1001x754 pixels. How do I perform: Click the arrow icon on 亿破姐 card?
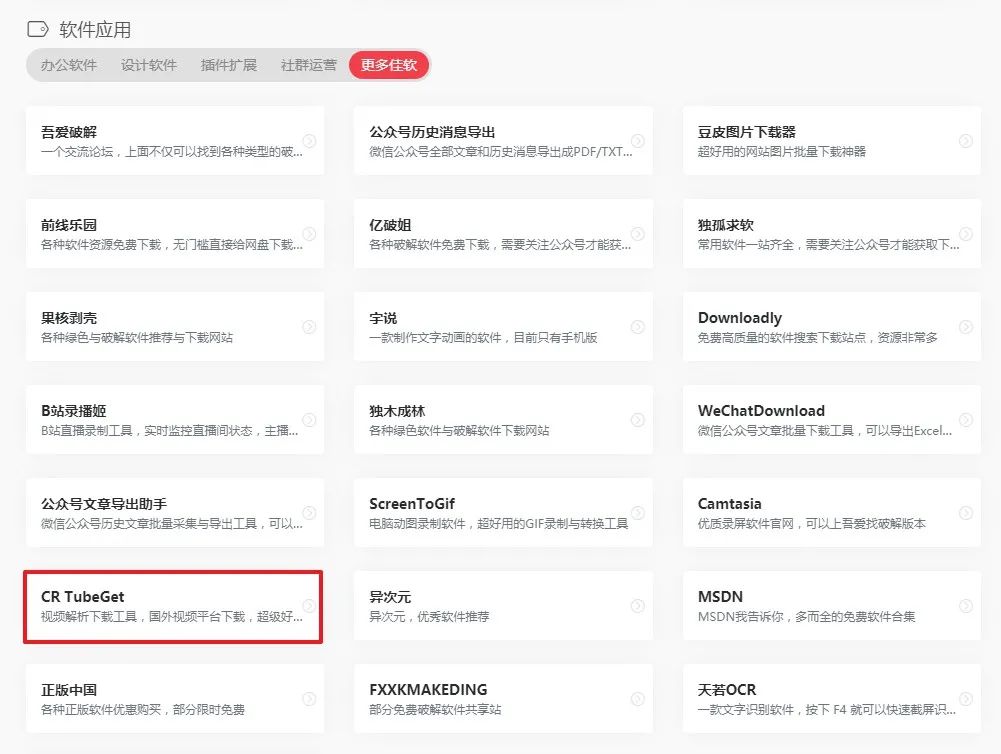tap(638, 234)
